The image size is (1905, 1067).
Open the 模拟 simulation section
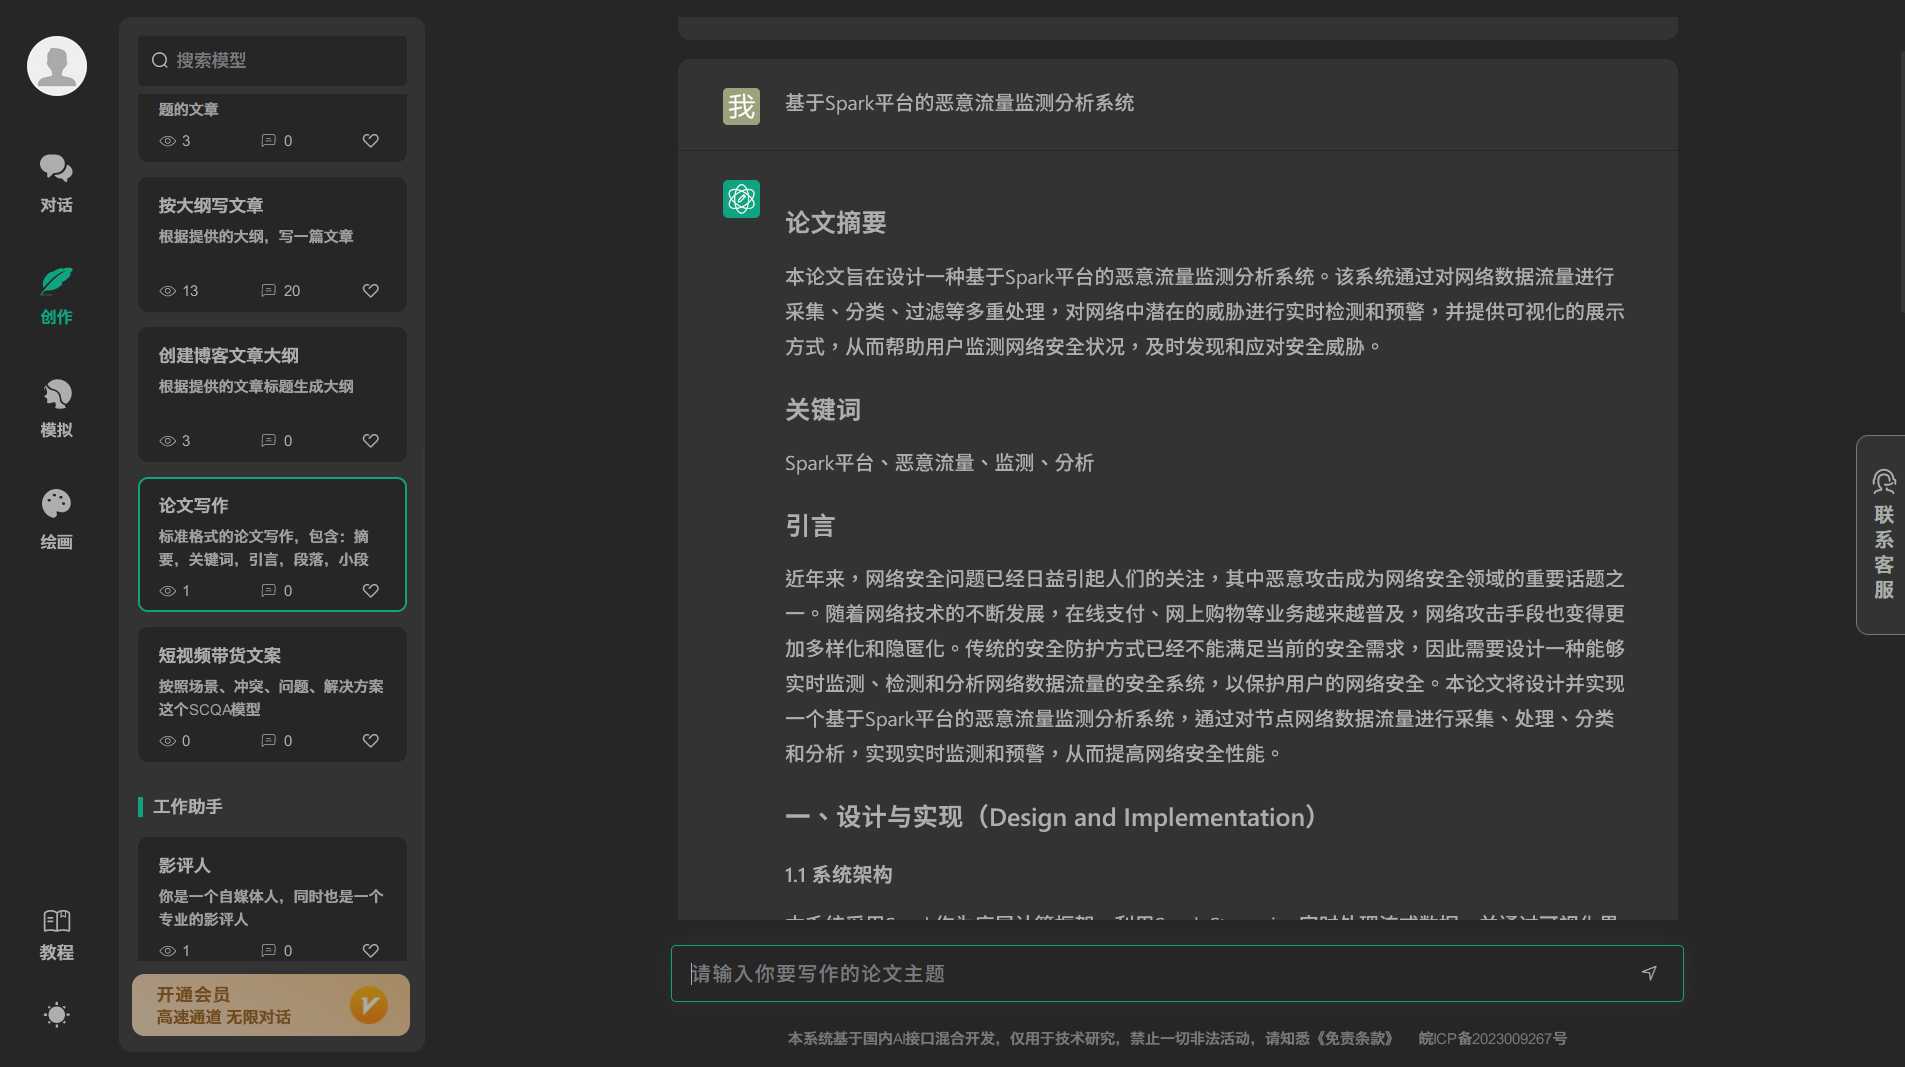click(56, 408)
